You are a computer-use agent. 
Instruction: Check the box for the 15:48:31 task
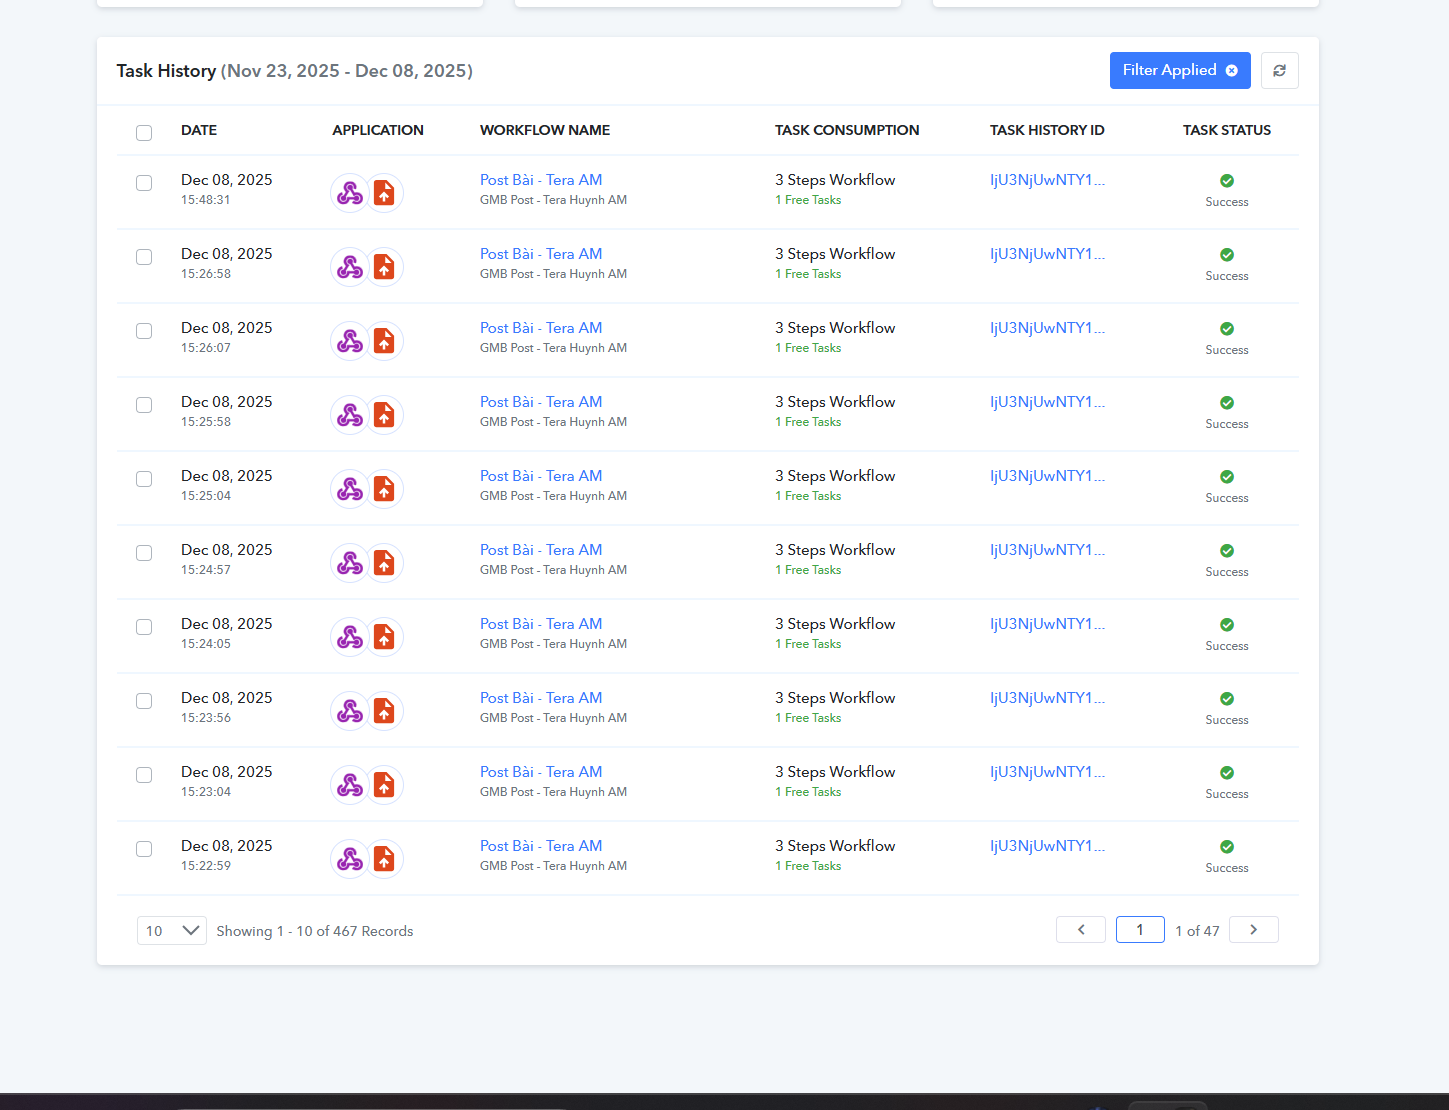[144, 183]
